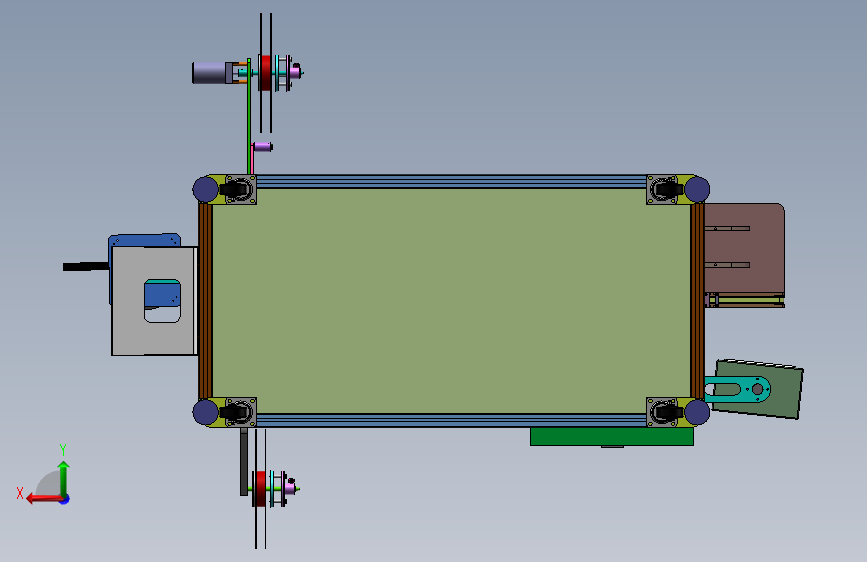The image size is (867, 562).
Task: Select the left brown side rail
Action: click(205, 300)
